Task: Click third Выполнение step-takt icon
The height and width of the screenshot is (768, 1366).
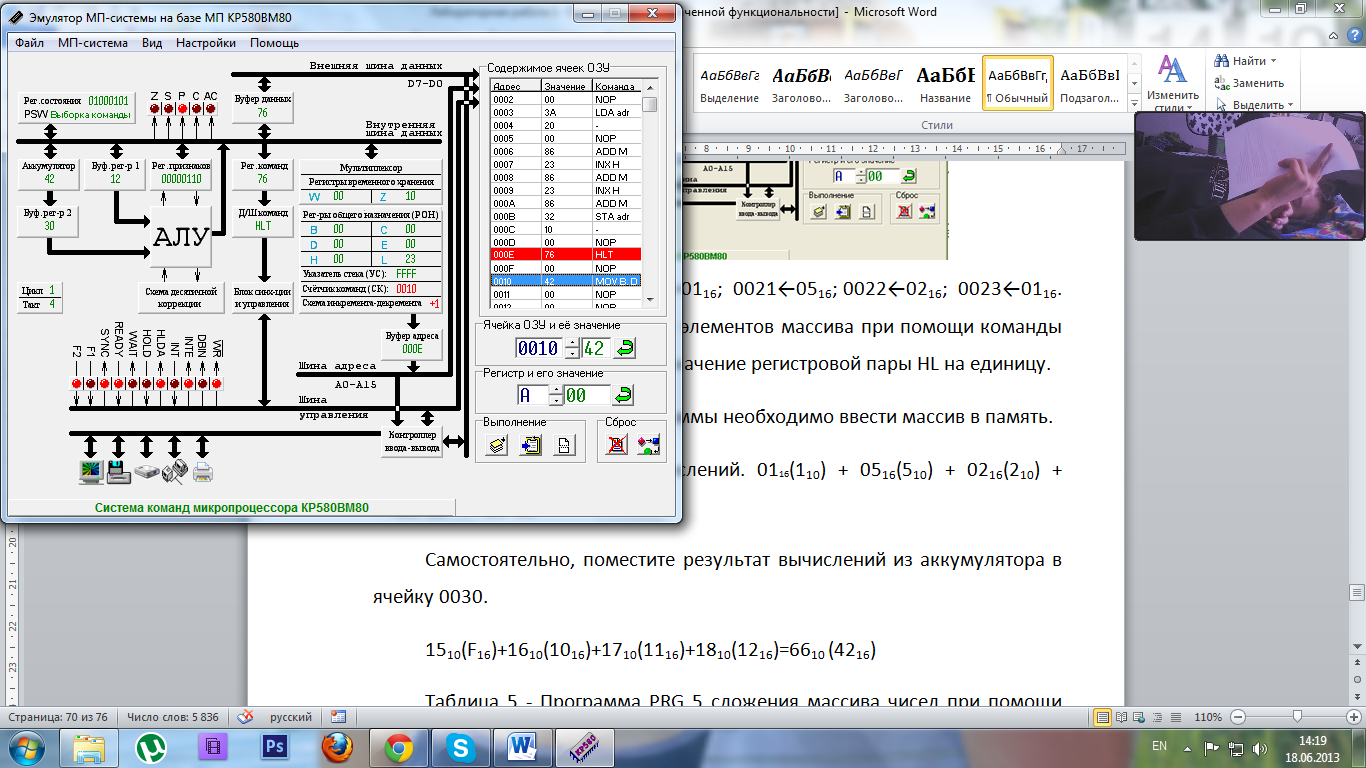Action: pos(564,446)
